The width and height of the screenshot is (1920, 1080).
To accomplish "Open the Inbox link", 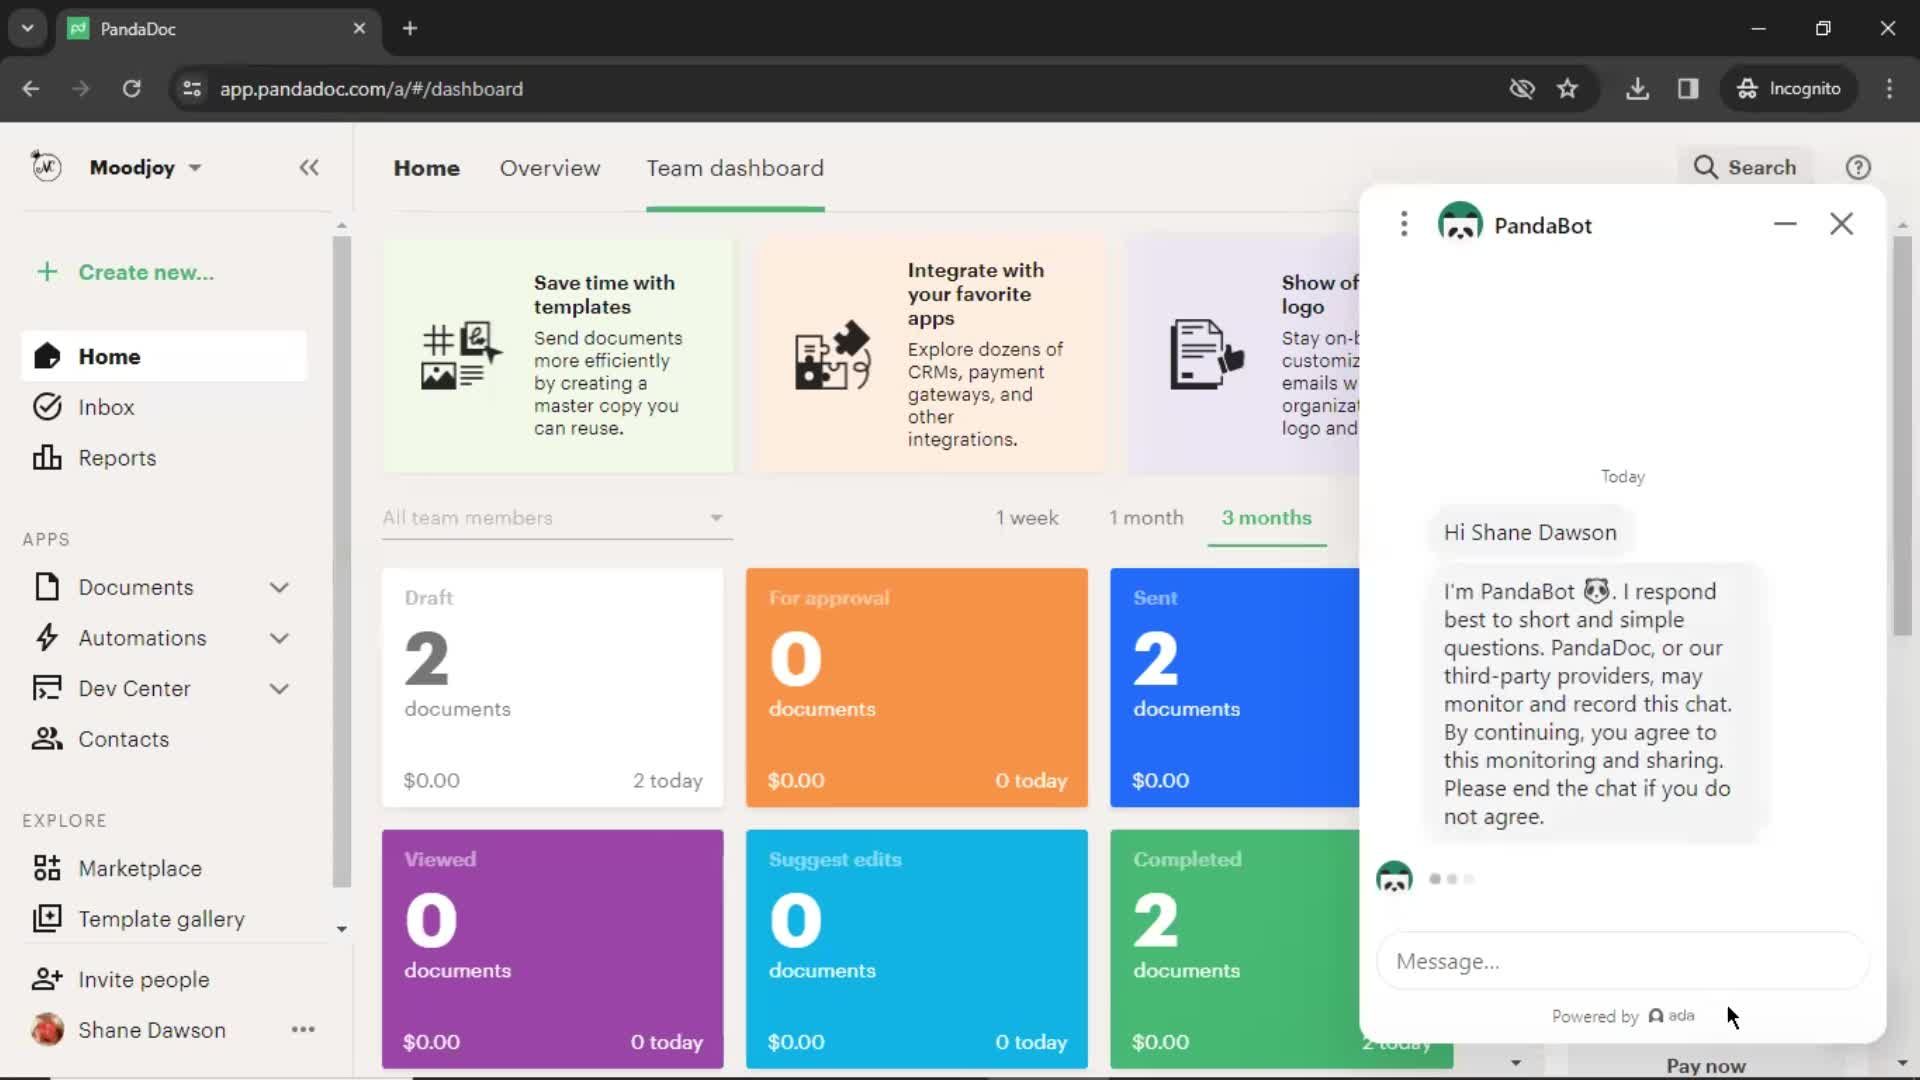I will [106, 407].
